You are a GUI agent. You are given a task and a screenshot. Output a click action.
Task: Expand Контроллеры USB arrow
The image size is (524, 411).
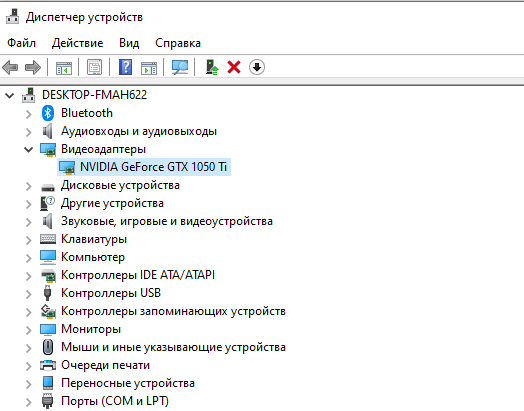tap(29, 294)
